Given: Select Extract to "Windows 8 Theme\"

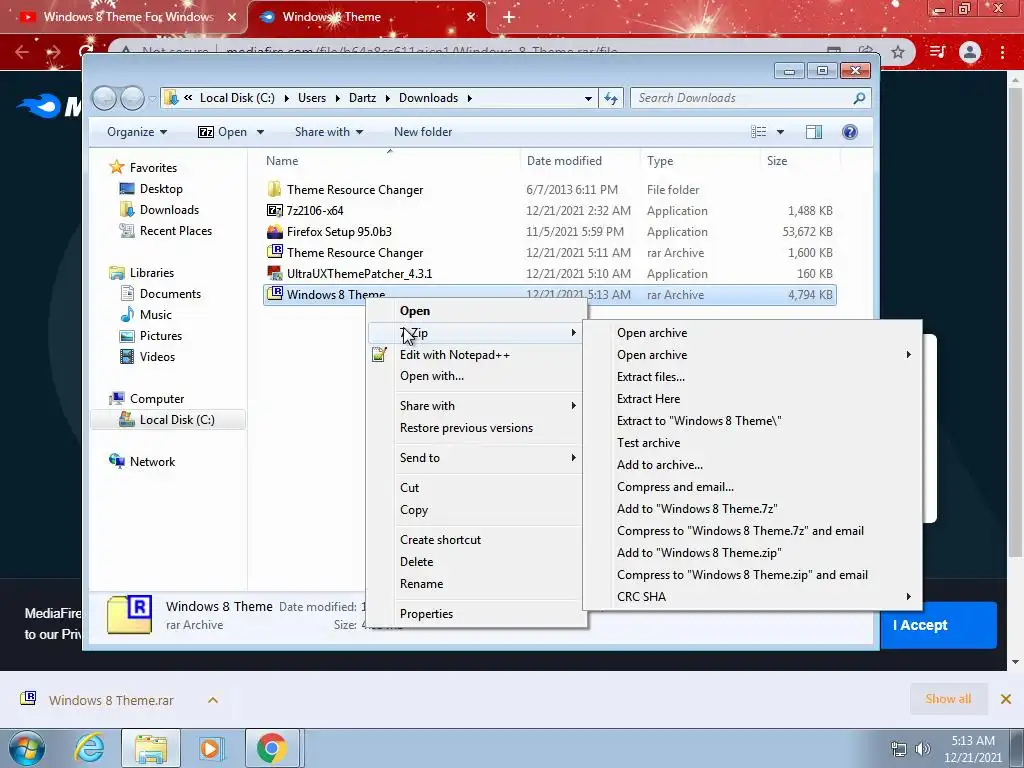Looking at the screenshot, I should (699, 421).
